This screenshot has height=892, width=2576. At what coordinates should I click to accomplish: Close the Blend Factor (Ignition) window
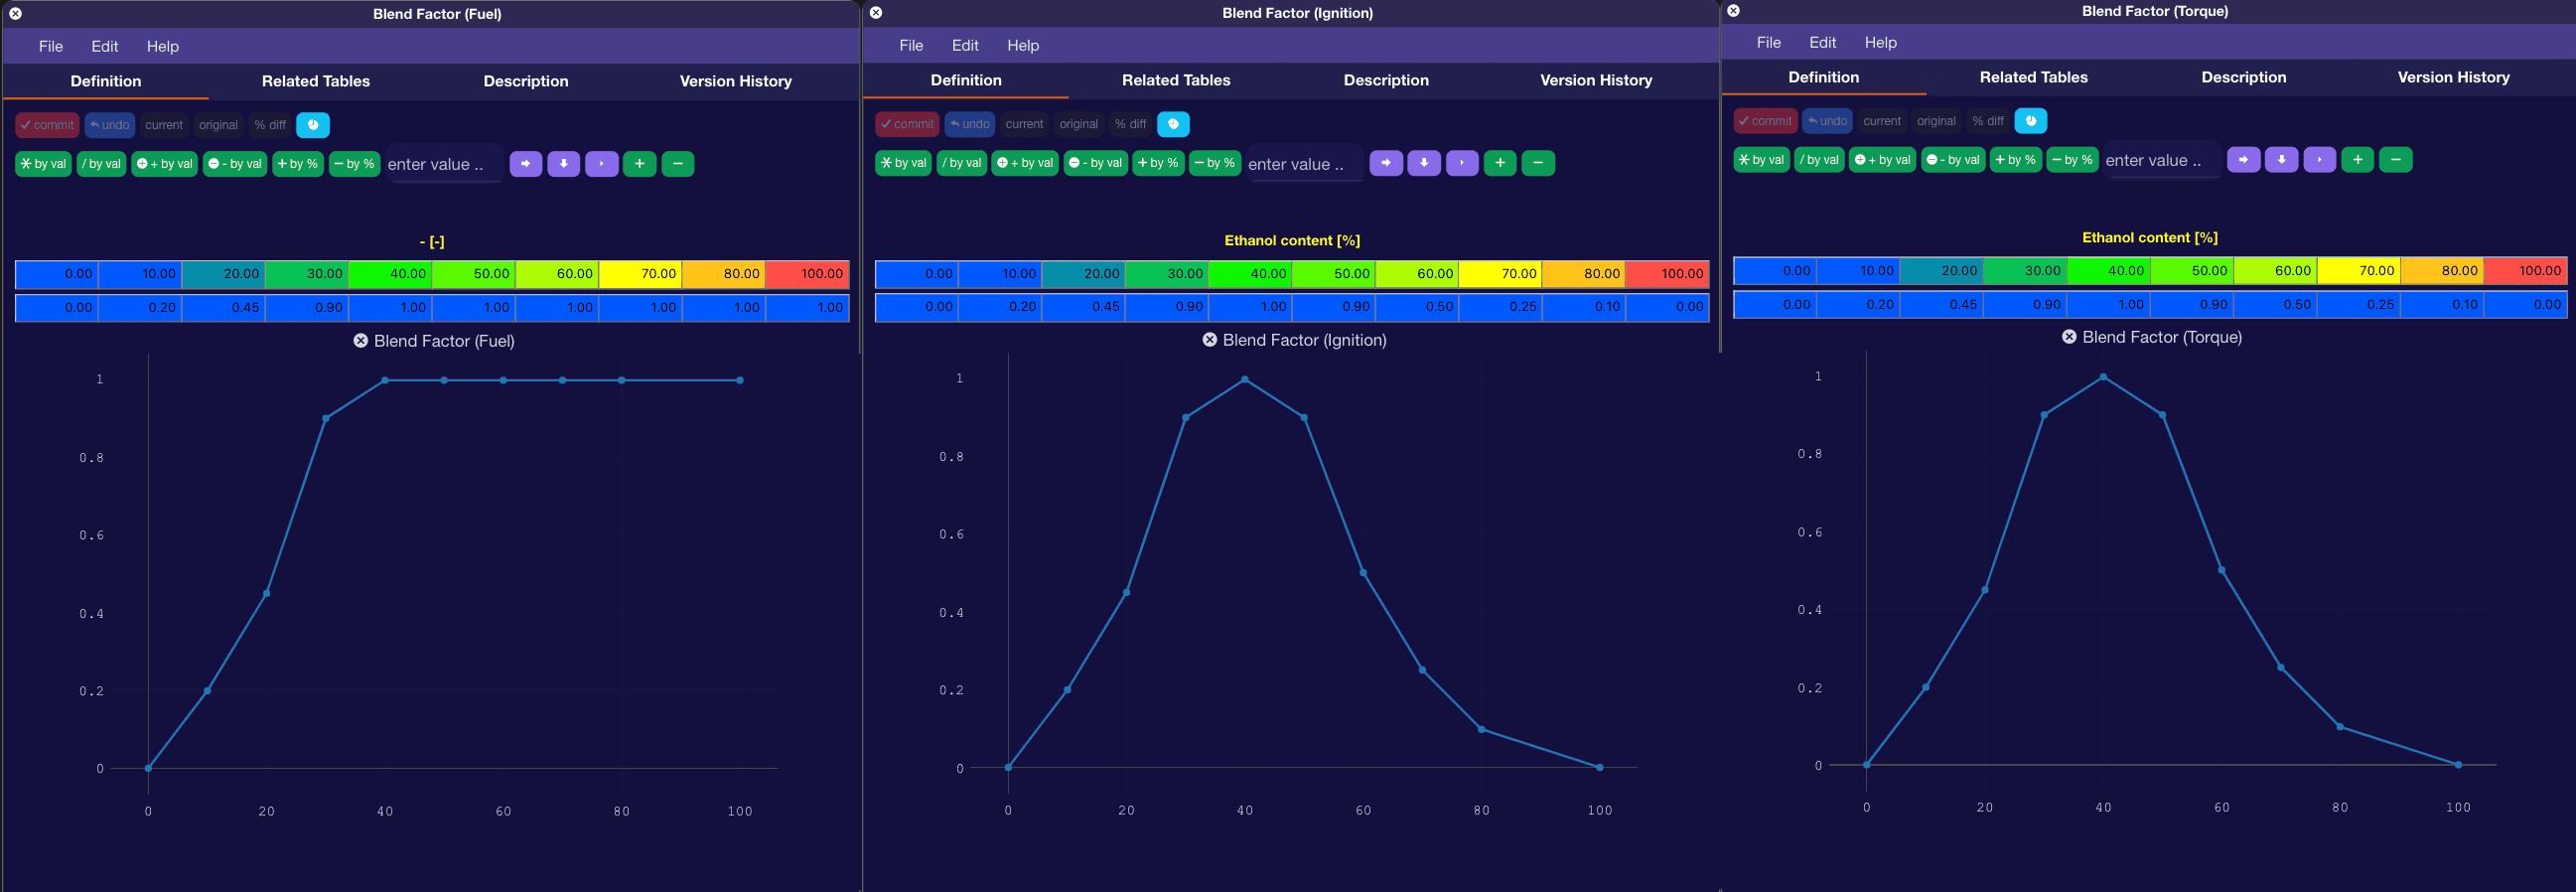point(876,13)
